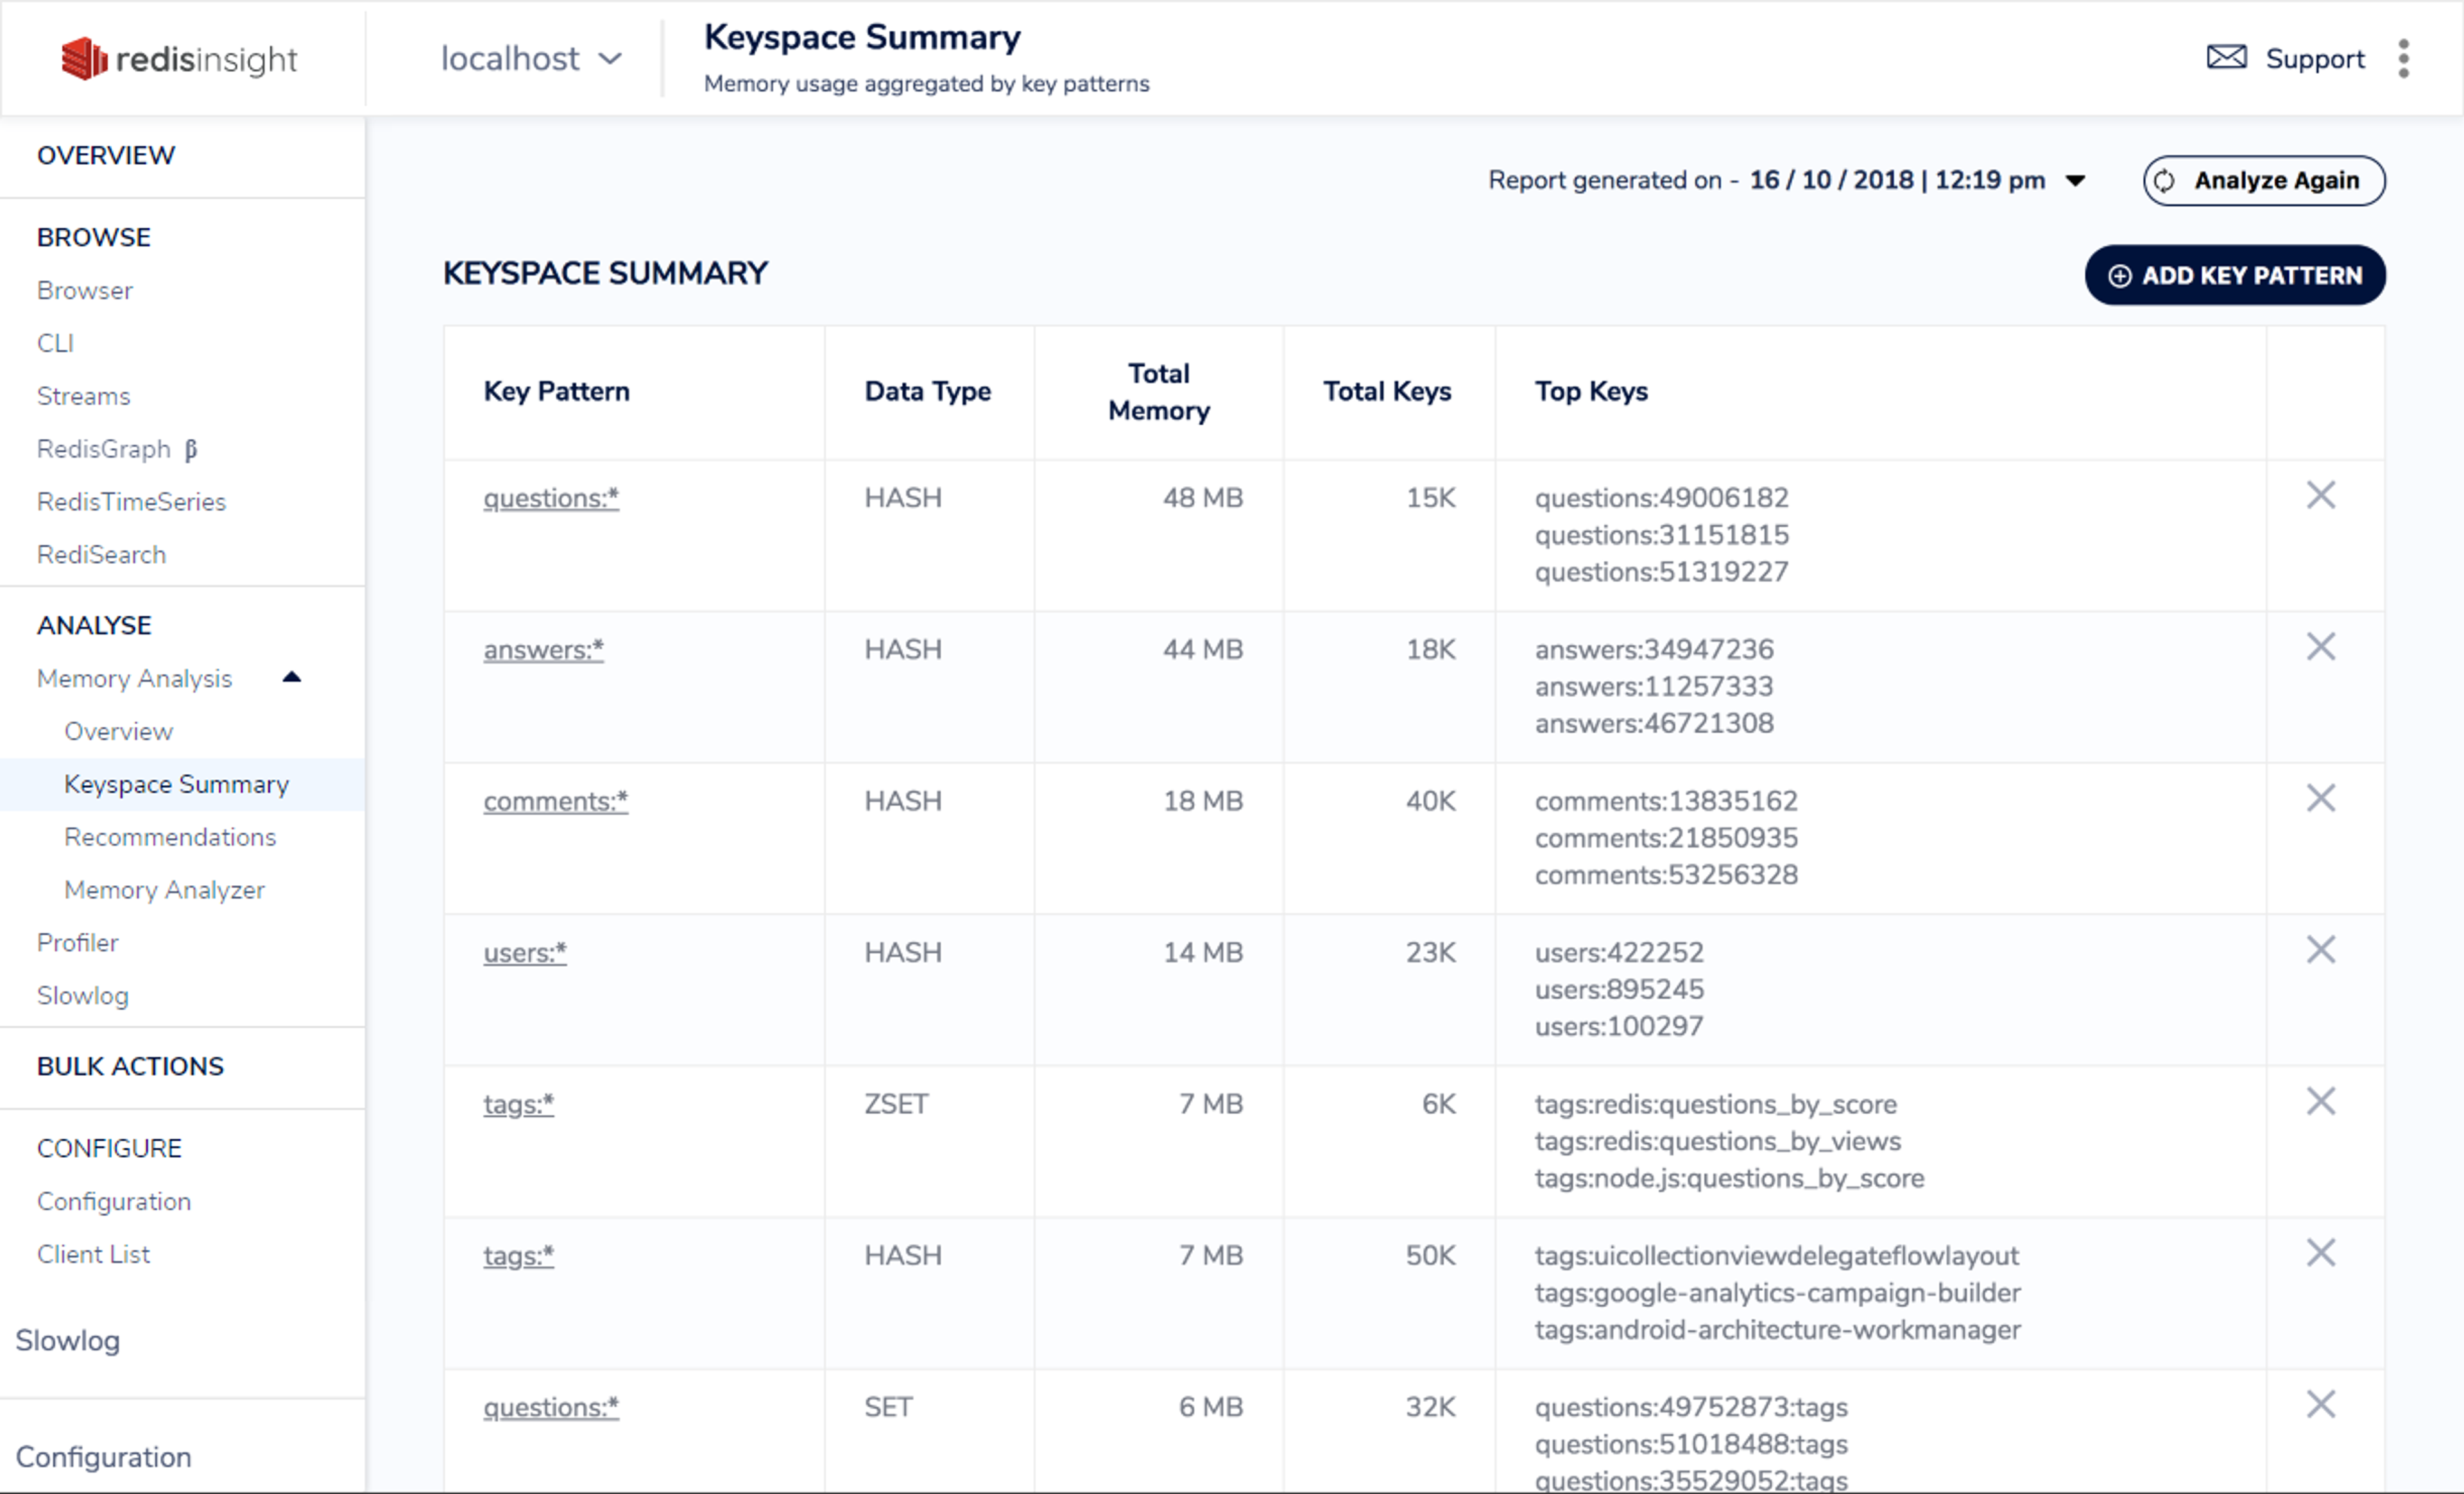This screenshot has height=1494, width=2464.
Task: Open the Profiler menu item
Action: pyautogui.click(x=78, y=943)
